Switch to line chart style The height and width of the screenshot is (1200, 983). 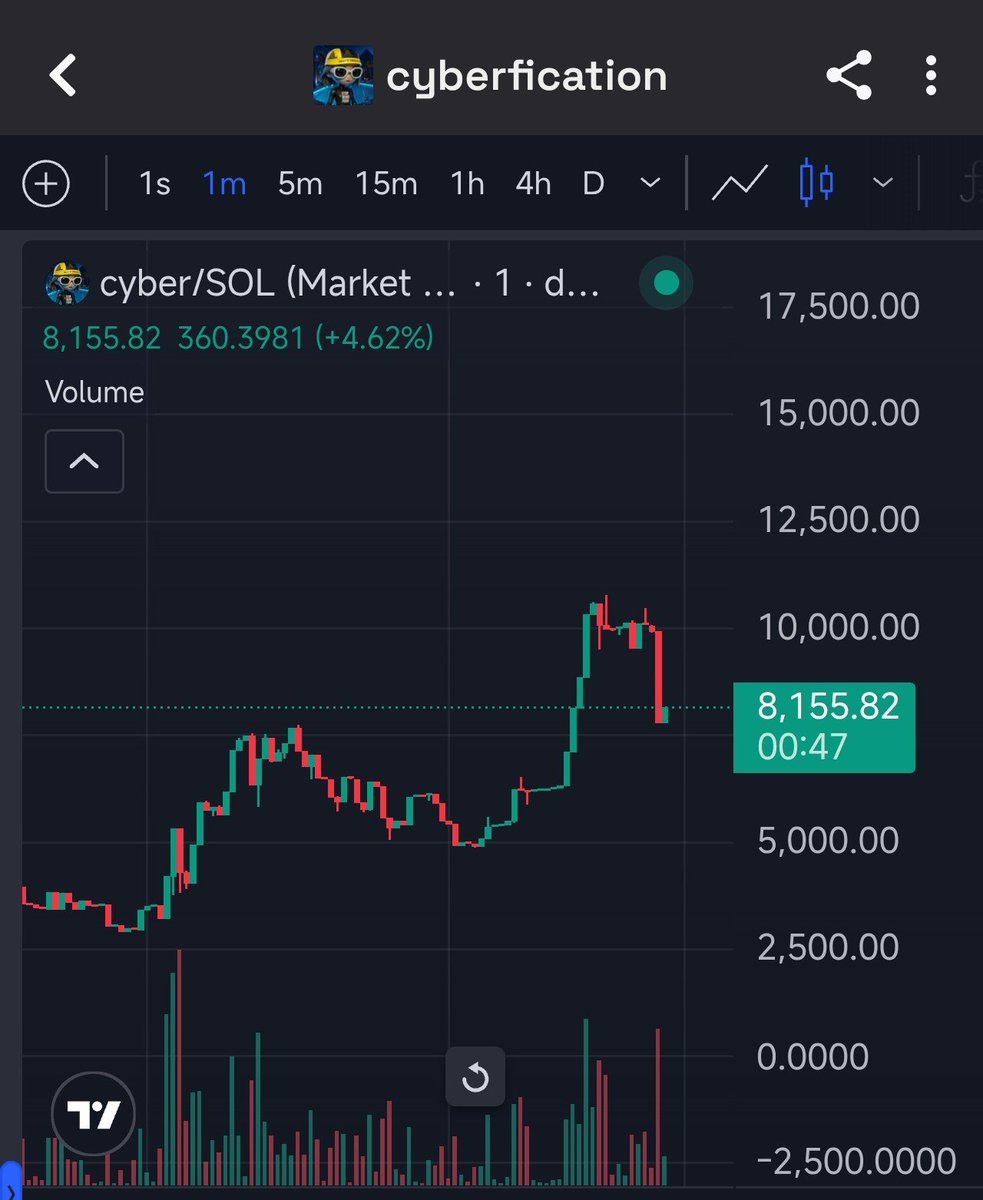[739, 184]
